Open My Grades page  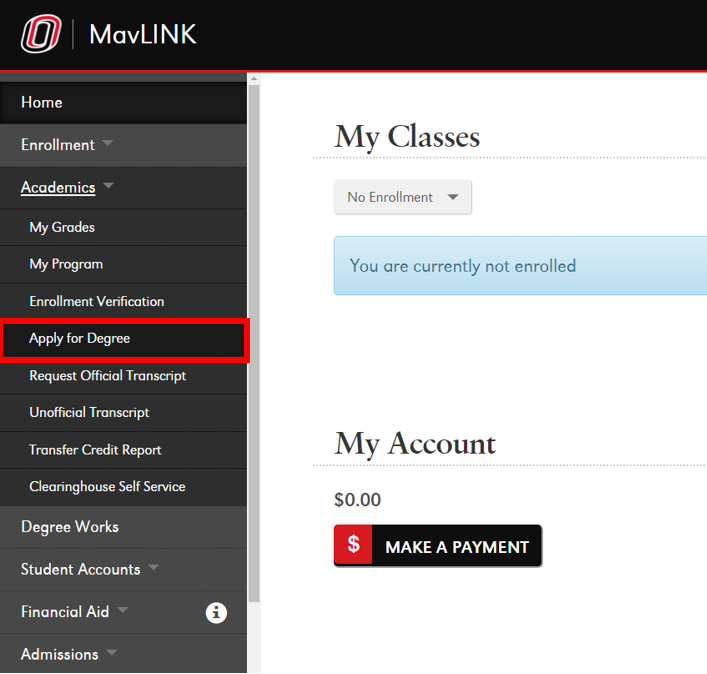[x=62, y=227]
